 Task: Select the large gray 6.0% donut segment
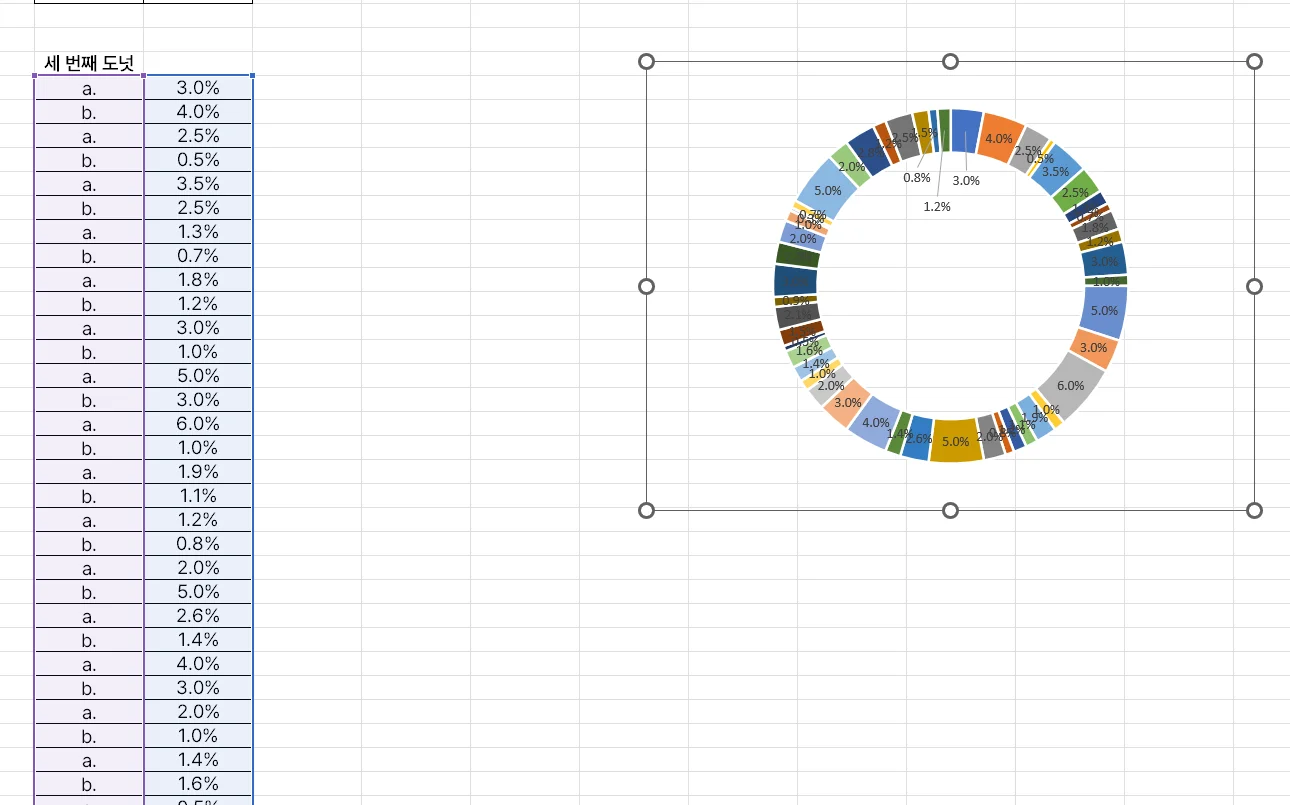click(x=1075, y=388)
